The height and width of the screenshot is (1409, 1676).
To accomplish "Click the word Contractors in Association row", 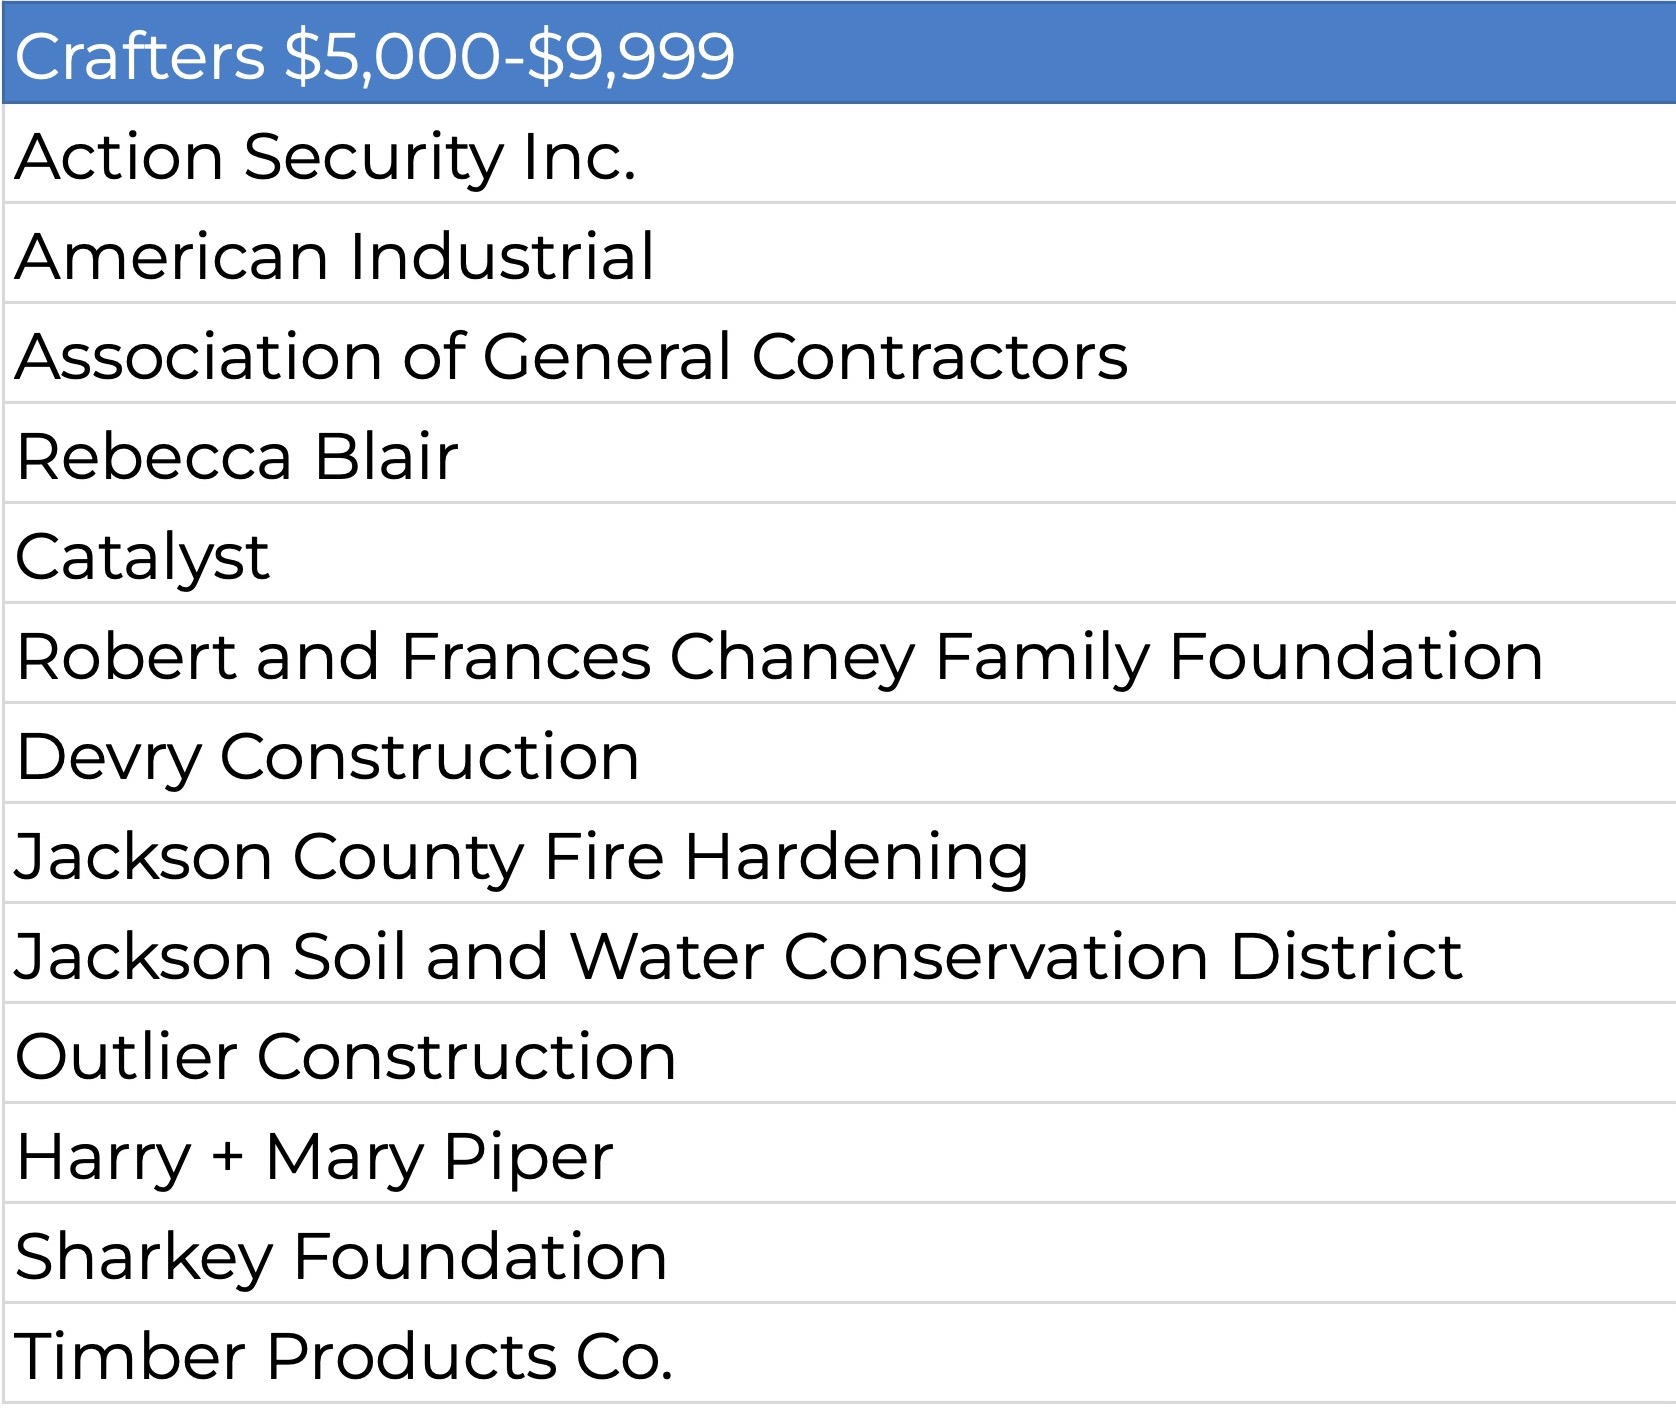I will click(939, 357).
